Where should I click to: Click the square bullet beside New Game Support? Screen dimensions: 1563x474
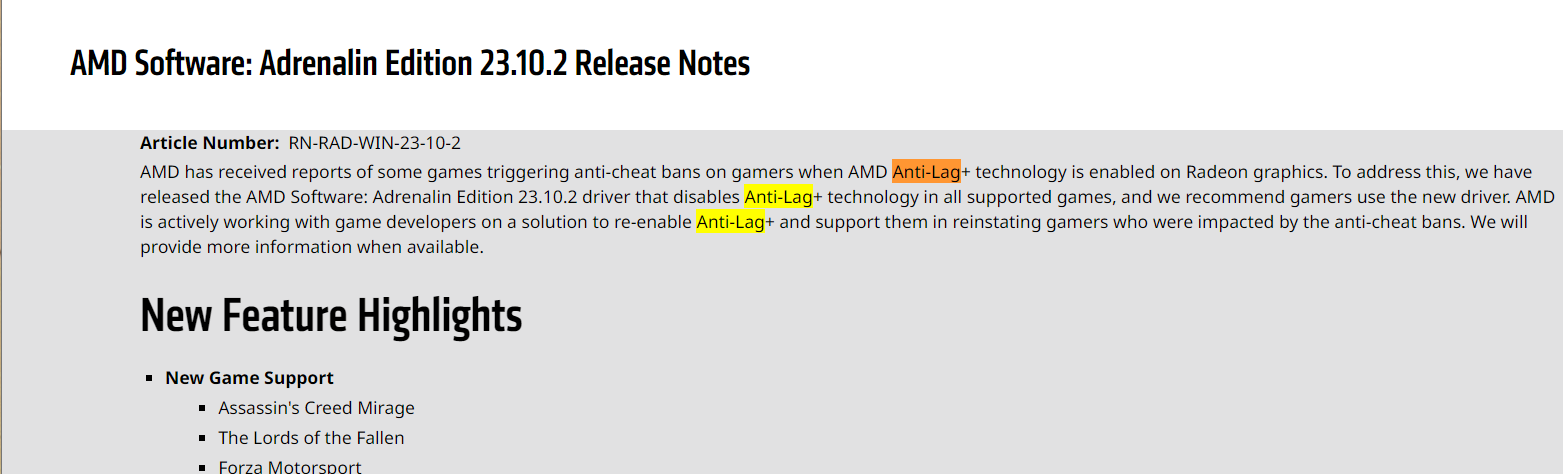150,379
